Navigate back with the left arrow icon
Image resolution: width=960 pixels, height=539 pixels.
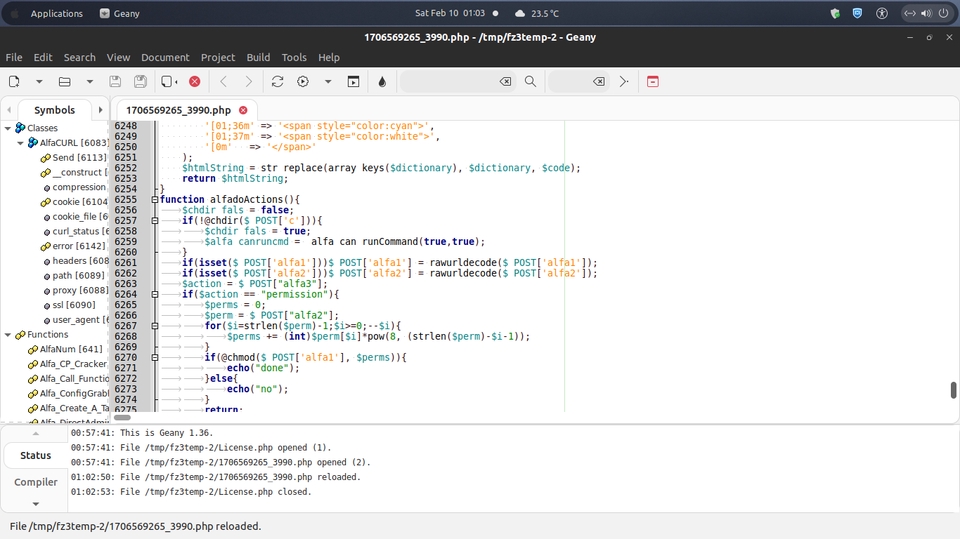[223, 81]
